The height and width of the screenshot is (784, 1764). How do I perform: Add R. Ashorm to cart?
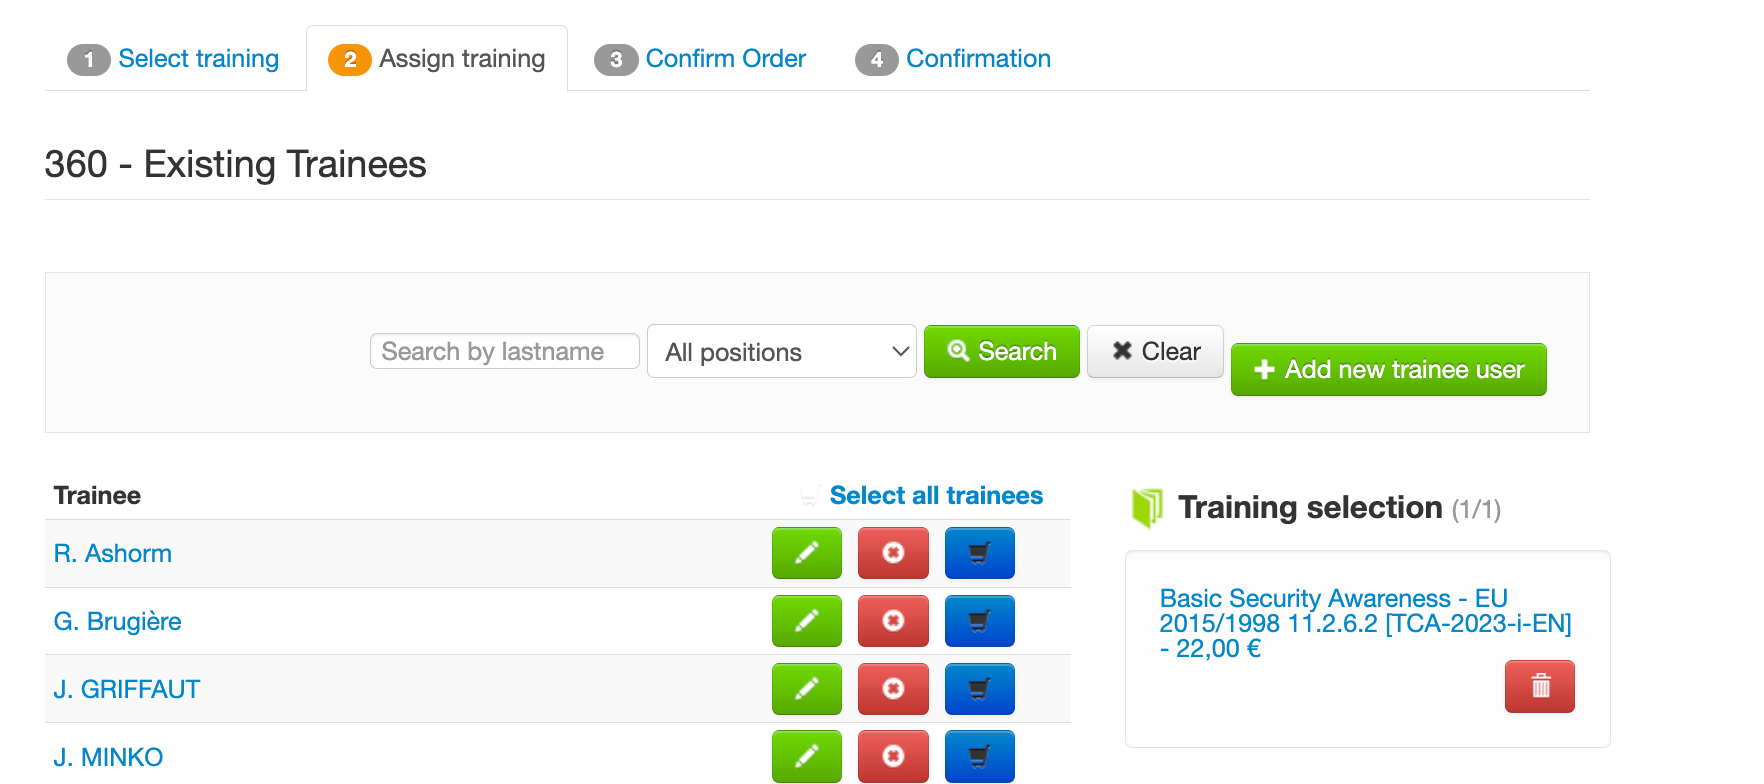coord(979,553)
